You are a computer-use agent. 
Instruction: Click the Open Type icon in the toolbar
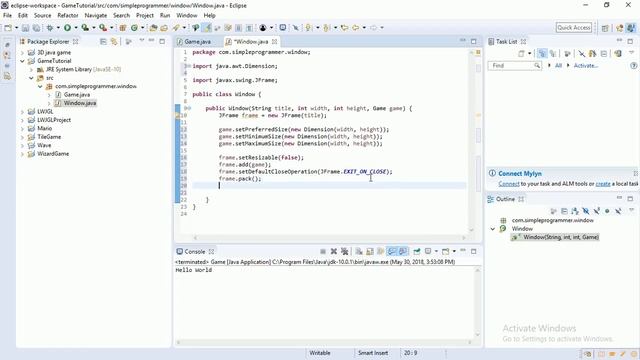153,28
